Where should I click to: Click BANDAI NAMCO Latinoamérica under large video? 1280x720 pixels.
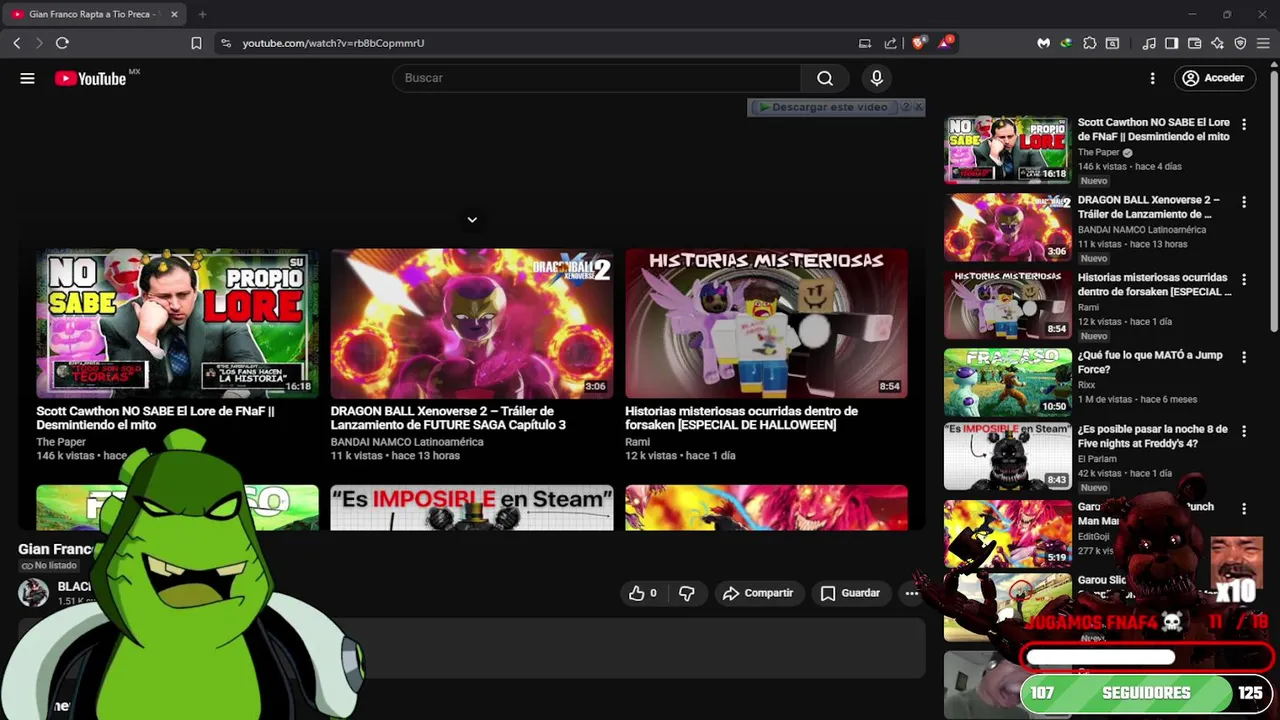tap(407, 442)
